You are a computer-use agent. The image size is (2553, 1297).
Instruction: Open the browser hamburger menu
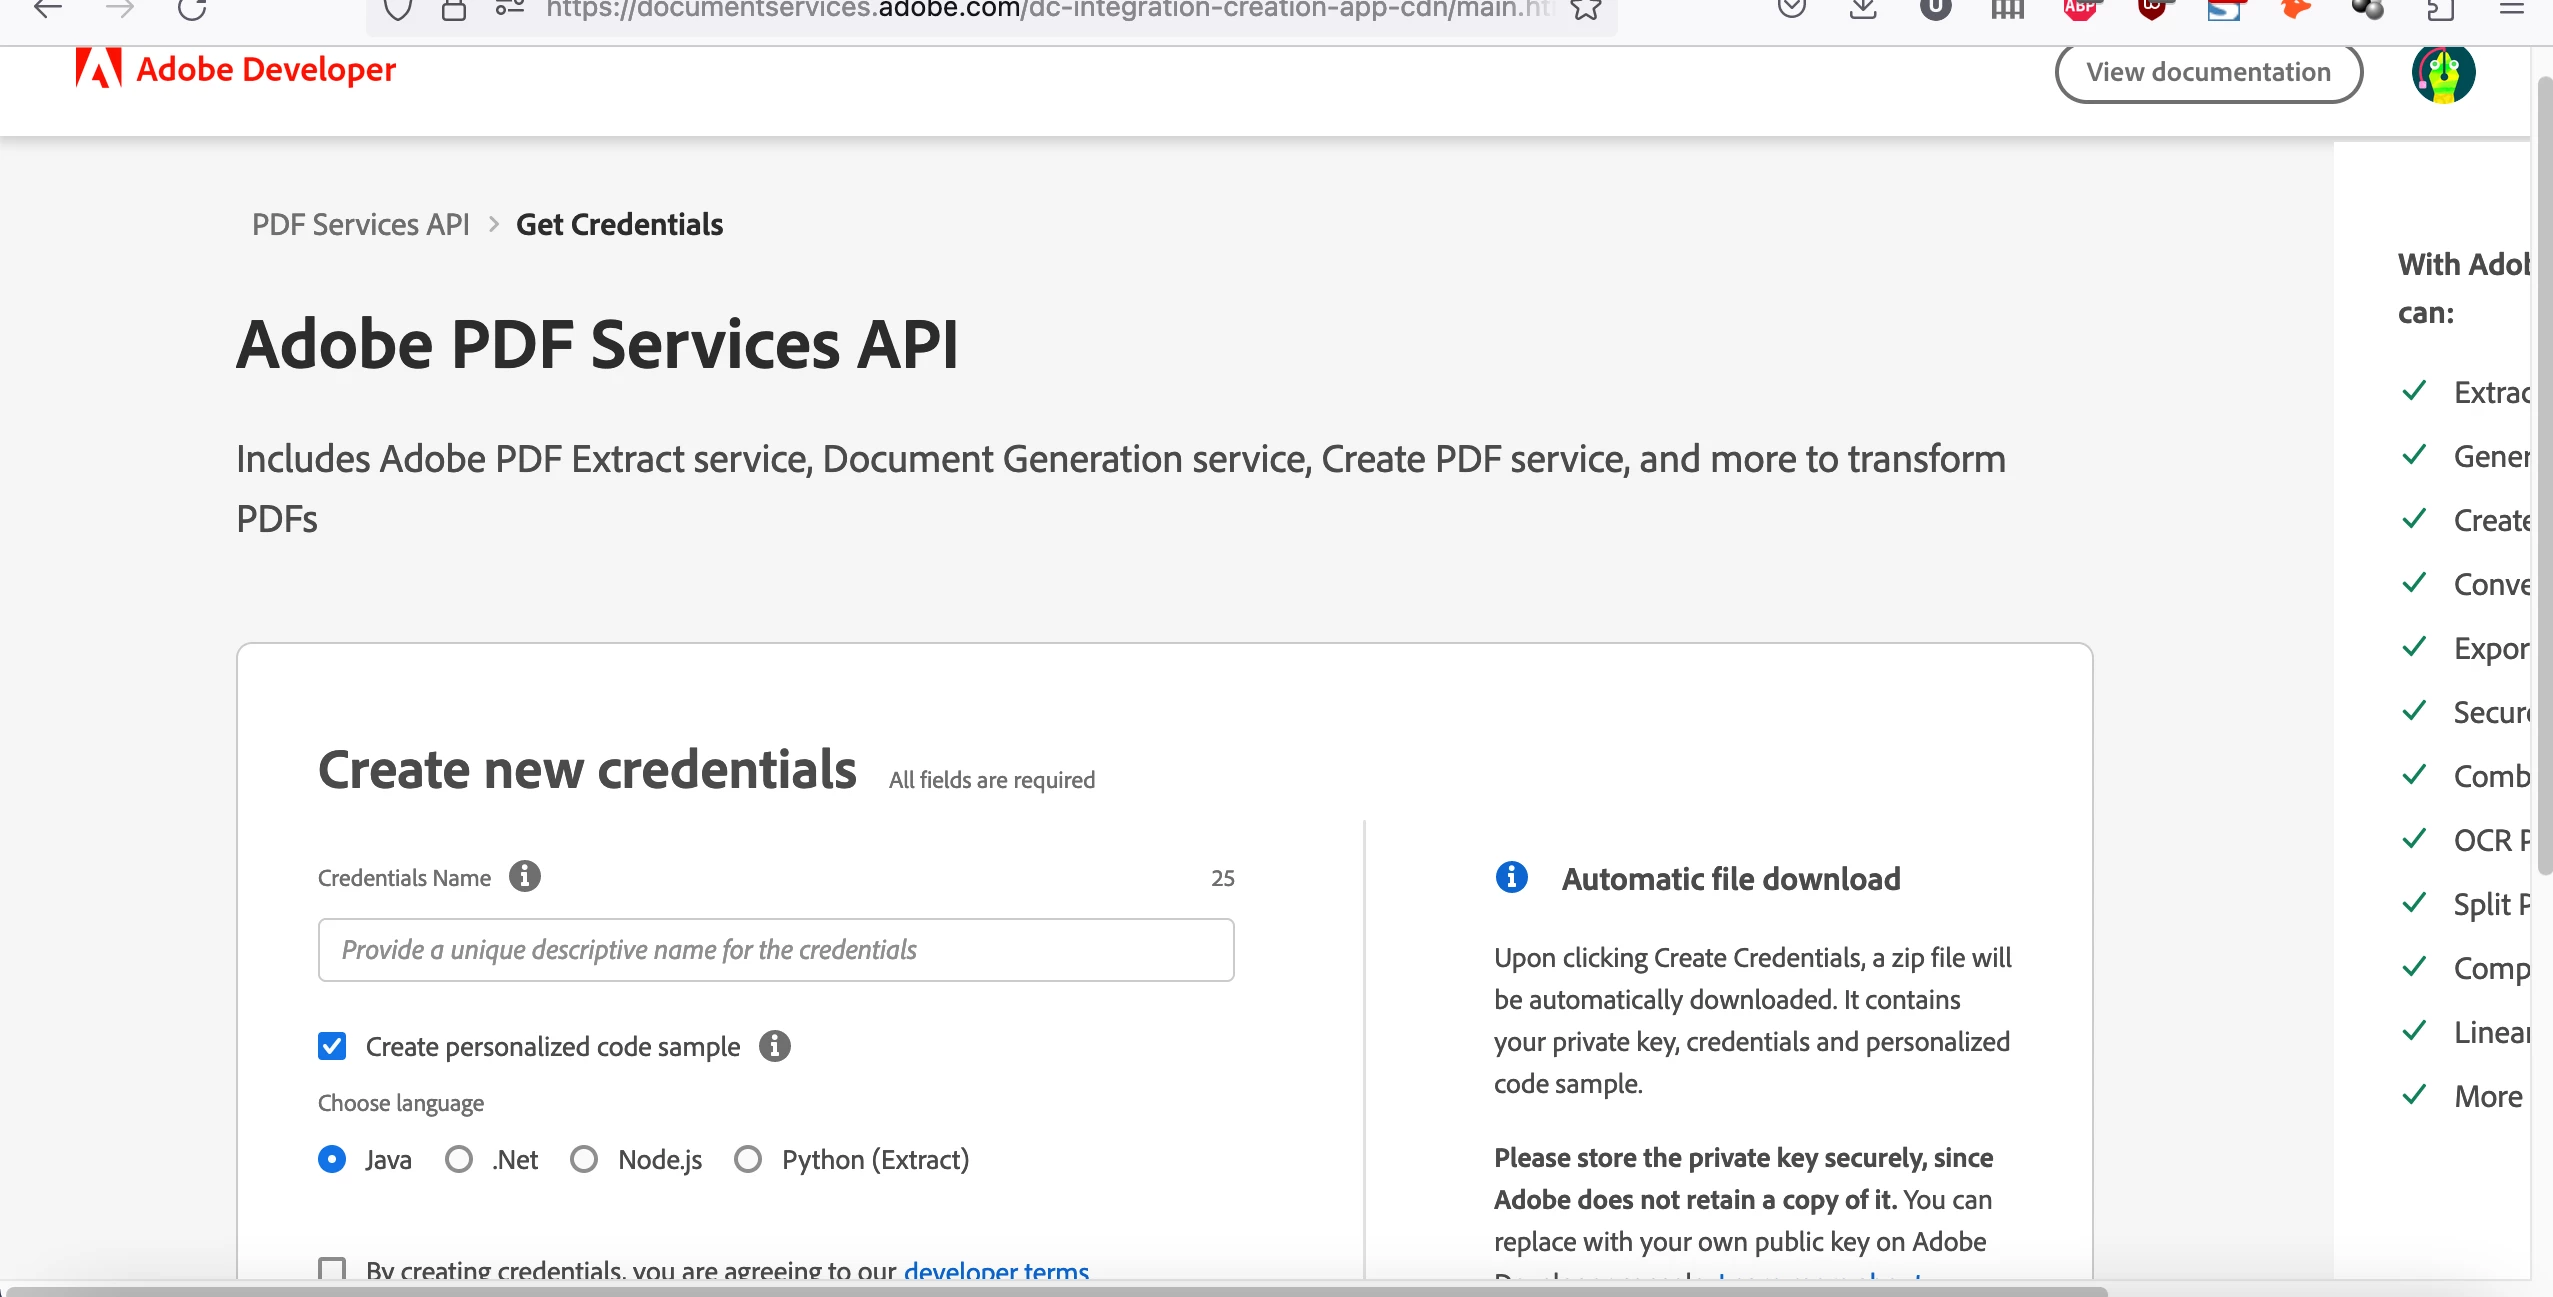(2511, 10)
